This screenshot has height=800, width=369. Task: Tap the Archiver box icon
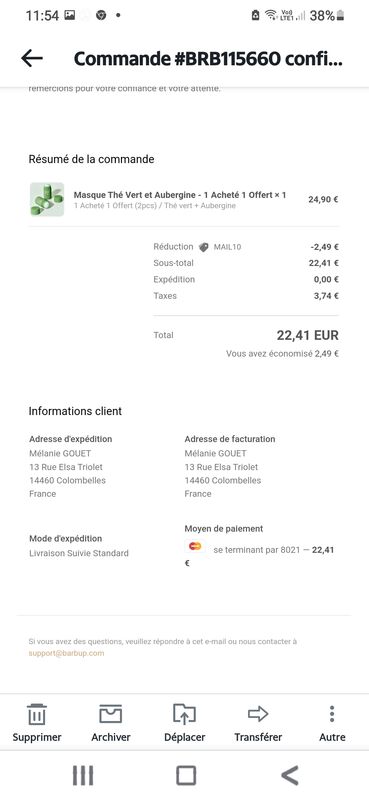tap(111, 714)
